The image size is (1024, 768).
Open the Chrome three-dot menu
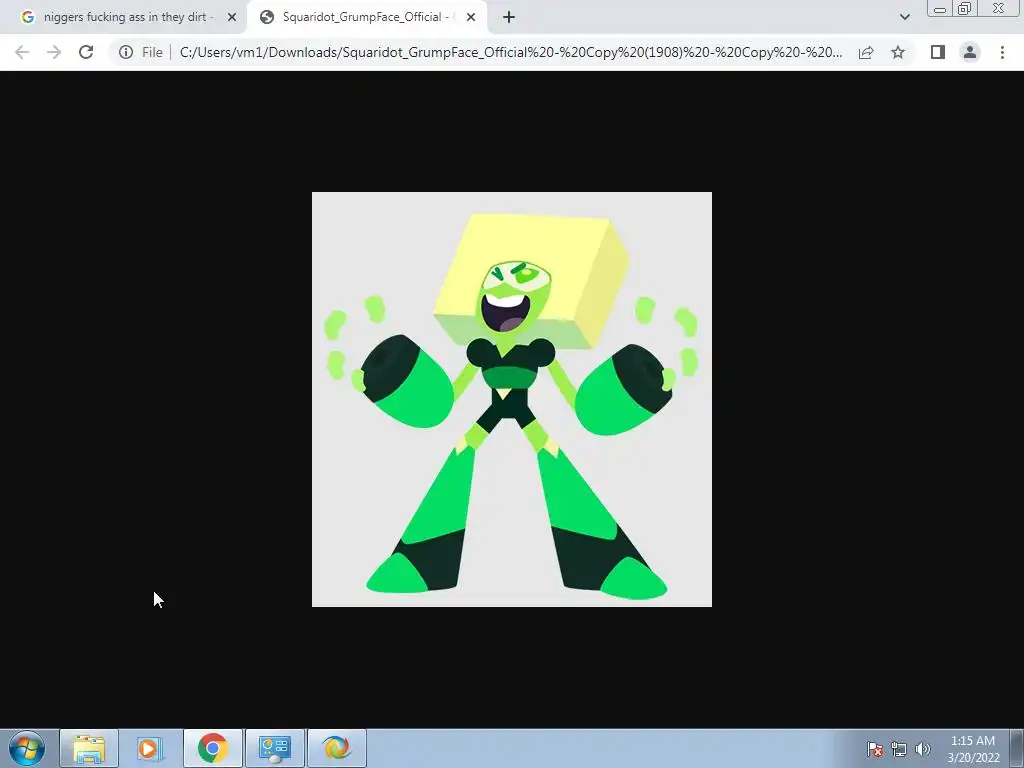tap(1002, 52)
